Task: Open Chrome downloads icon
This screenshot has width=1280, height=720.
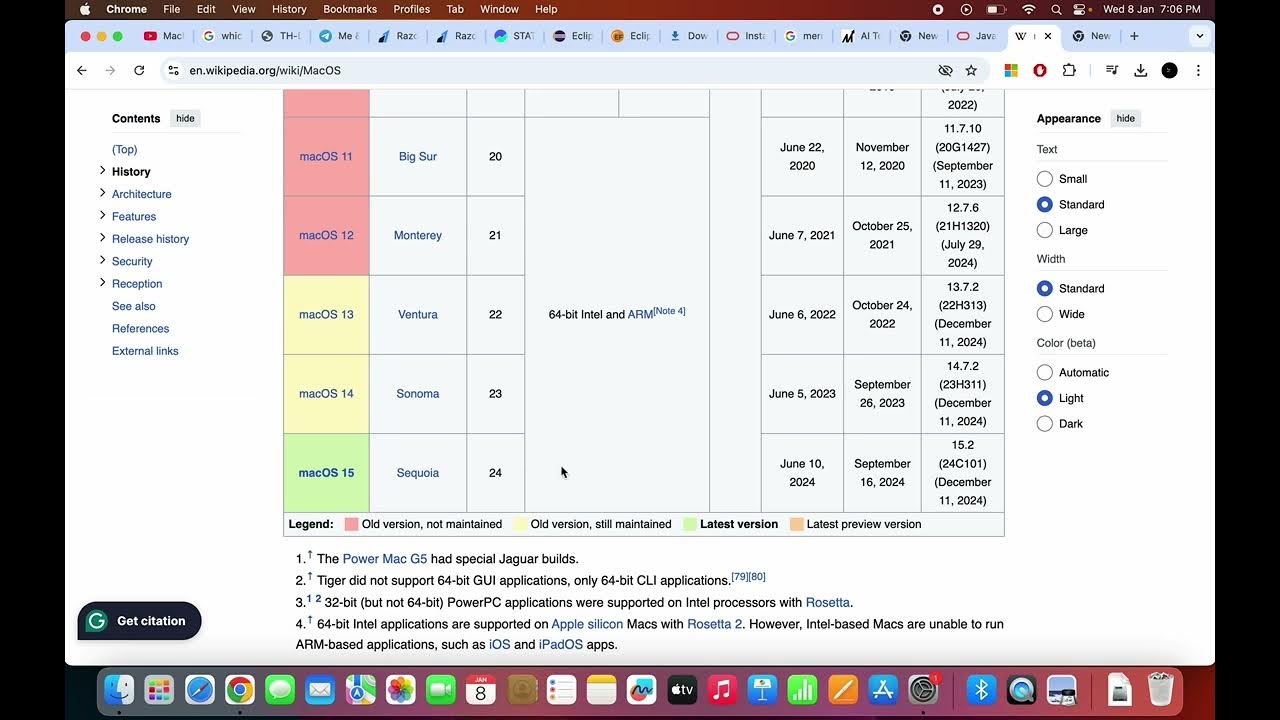Action: coord(1140,70)
